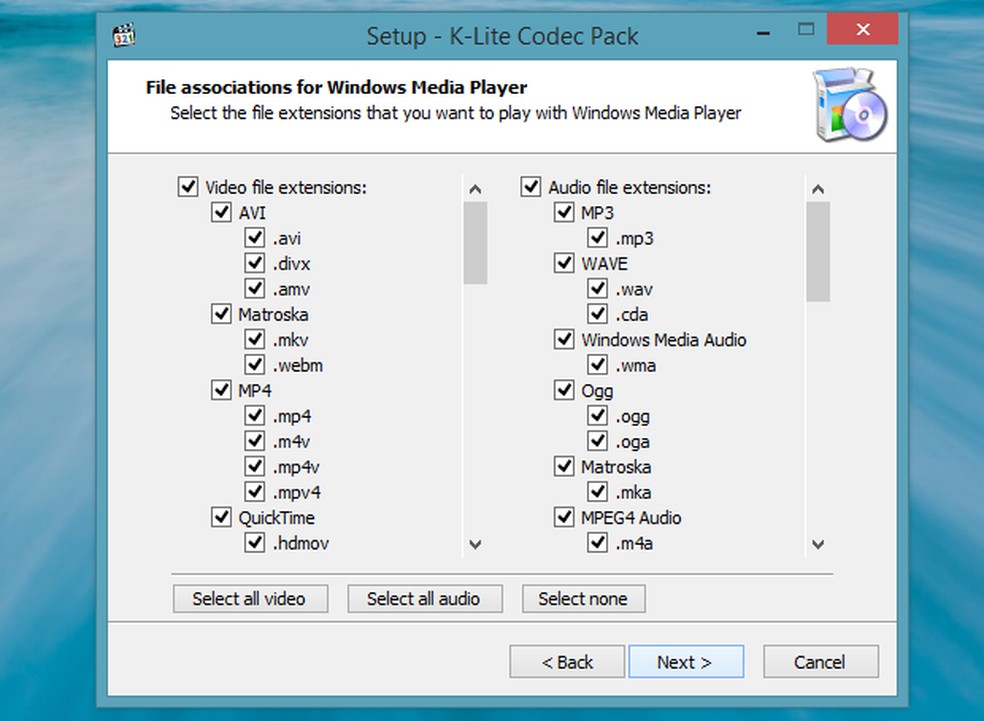Toggle the .mp4v checkbox
Screen dimensions: 984x721
[254, 466]
